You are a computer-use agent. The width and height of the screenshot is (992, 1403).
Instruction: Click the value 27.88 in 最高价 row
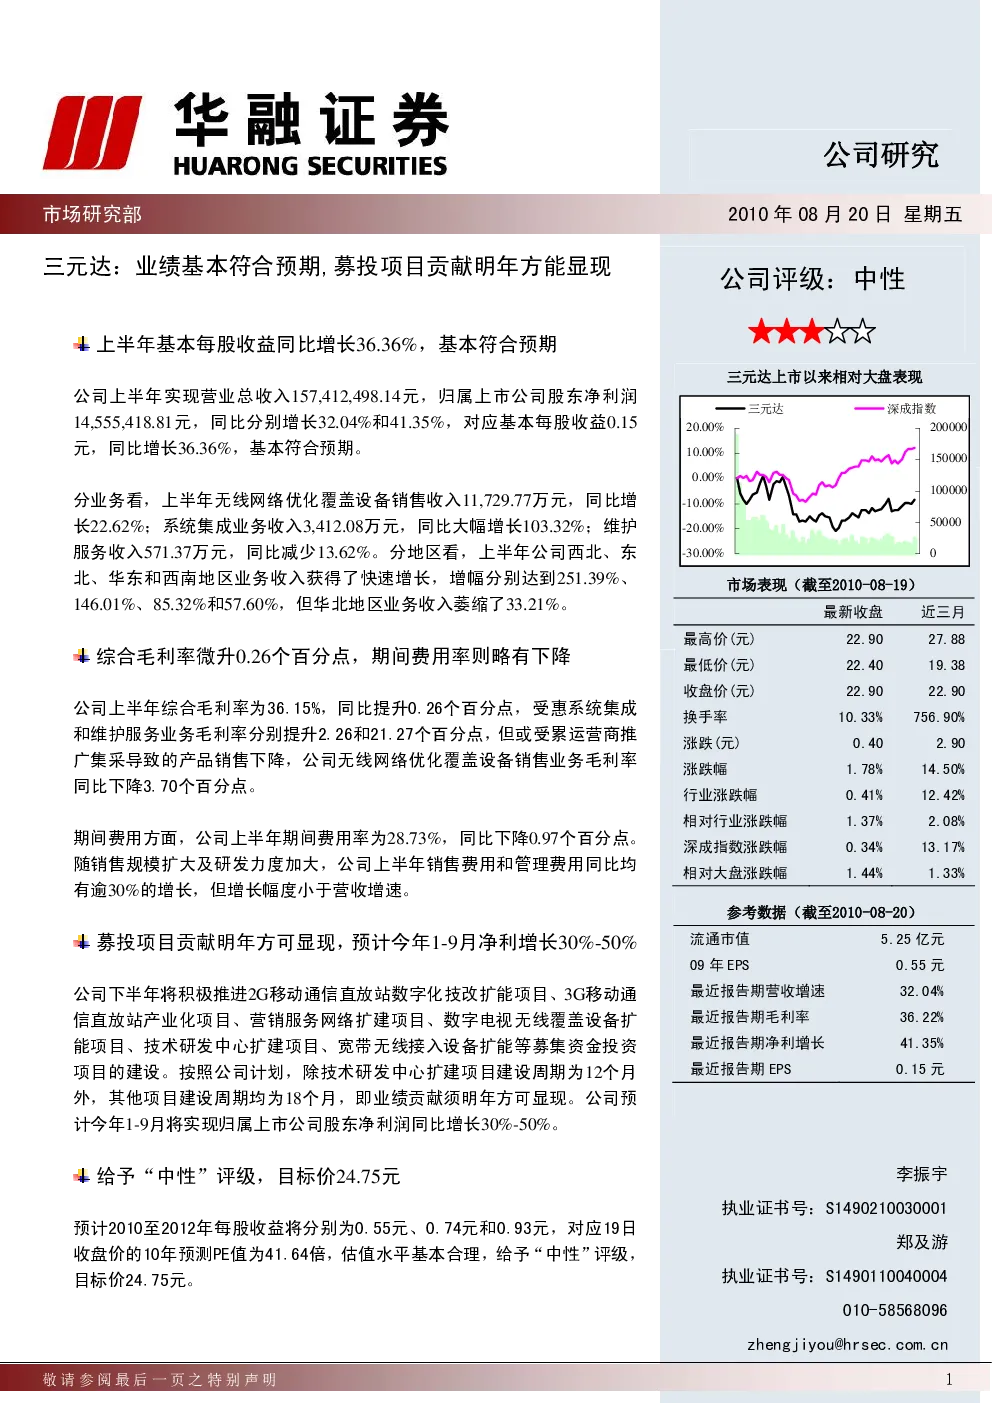coord(946,639)
